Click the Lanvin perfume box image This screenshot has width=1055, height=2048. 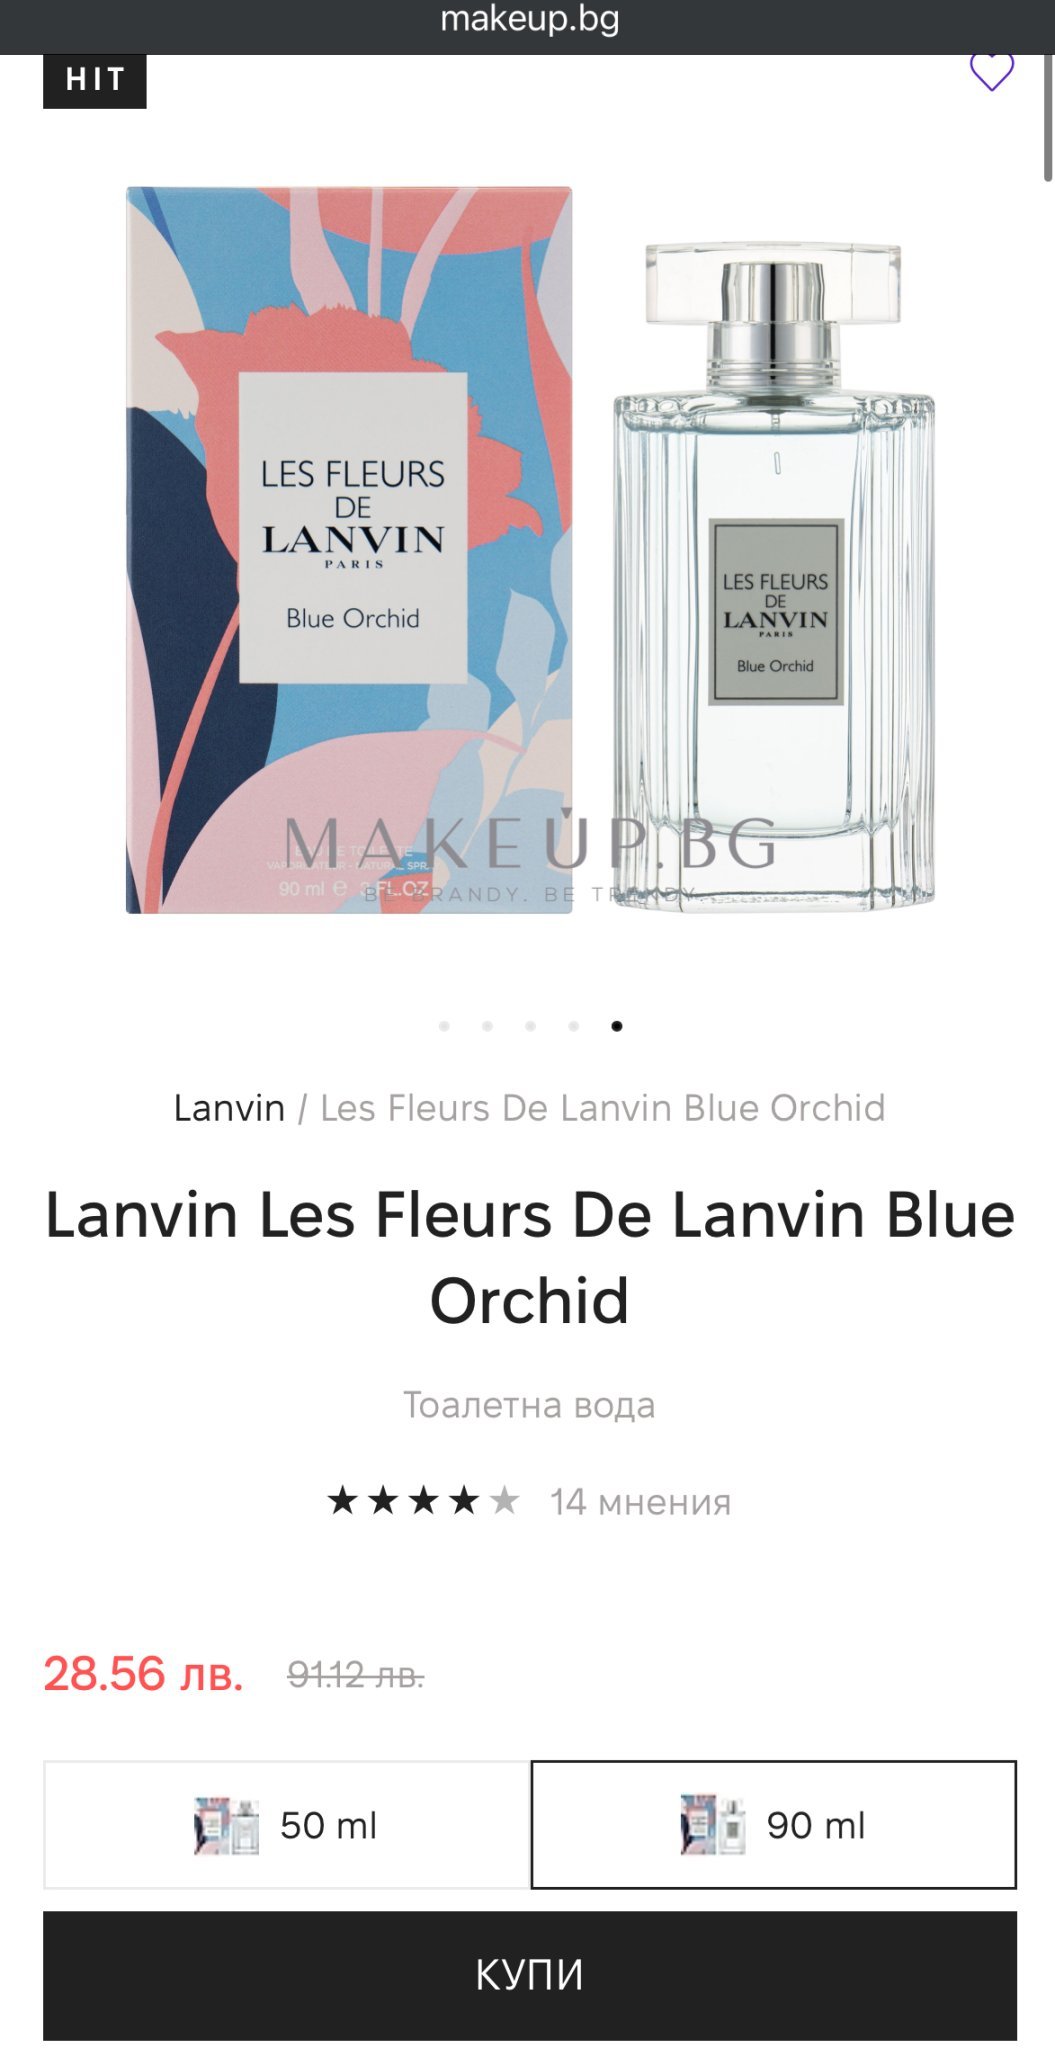click(x=349, y=550)
